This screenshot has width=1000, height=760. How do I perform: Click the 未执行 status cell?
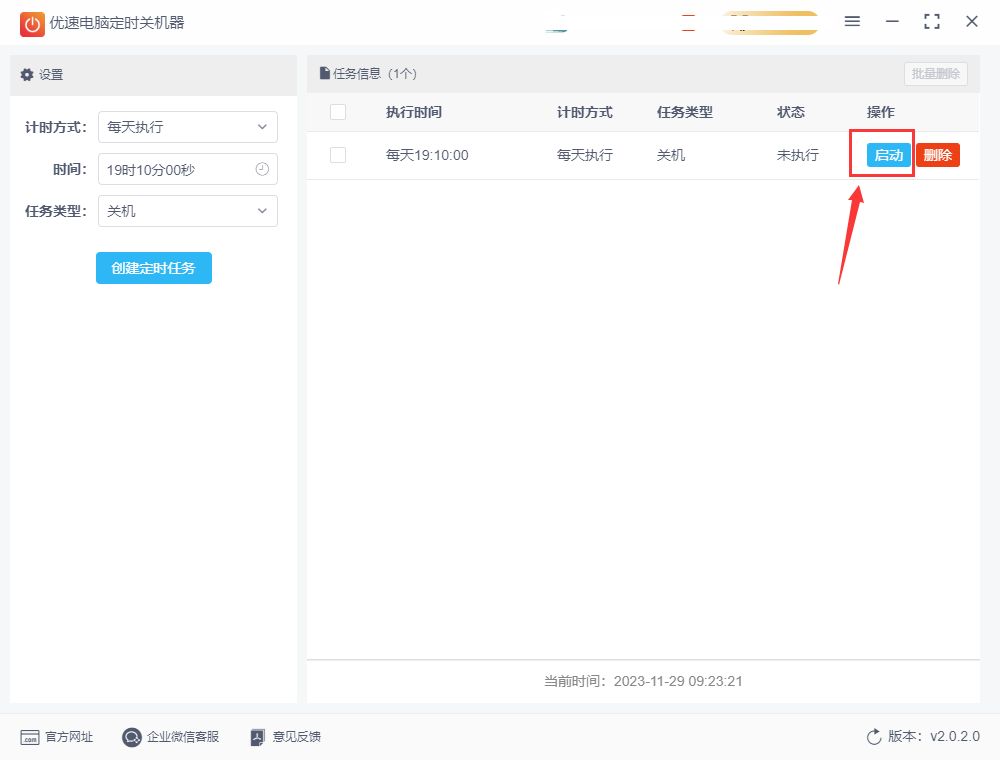[x=798, y=155]
